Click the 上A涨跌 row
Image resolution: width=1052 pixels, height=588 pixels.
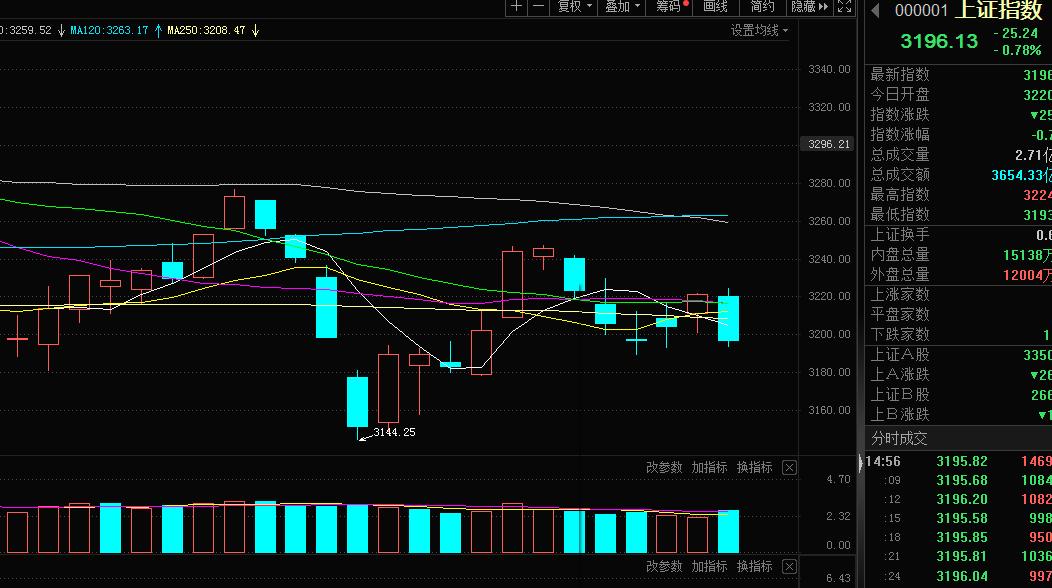pos(961,375)
